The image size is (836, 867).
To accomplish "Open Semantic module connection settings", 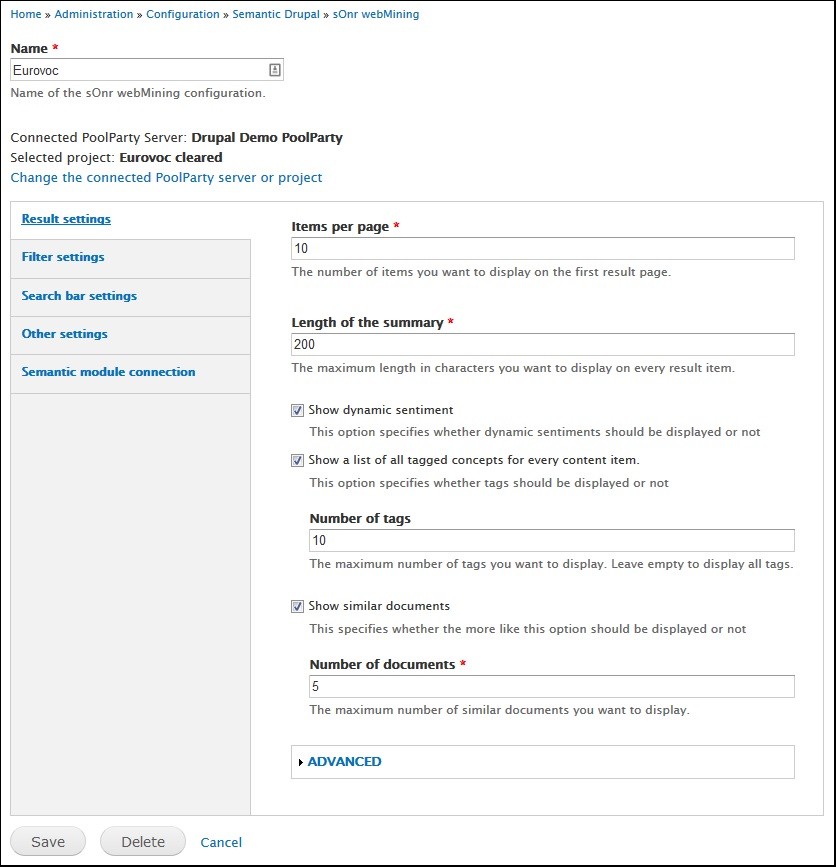I will (x=108, y=371).
